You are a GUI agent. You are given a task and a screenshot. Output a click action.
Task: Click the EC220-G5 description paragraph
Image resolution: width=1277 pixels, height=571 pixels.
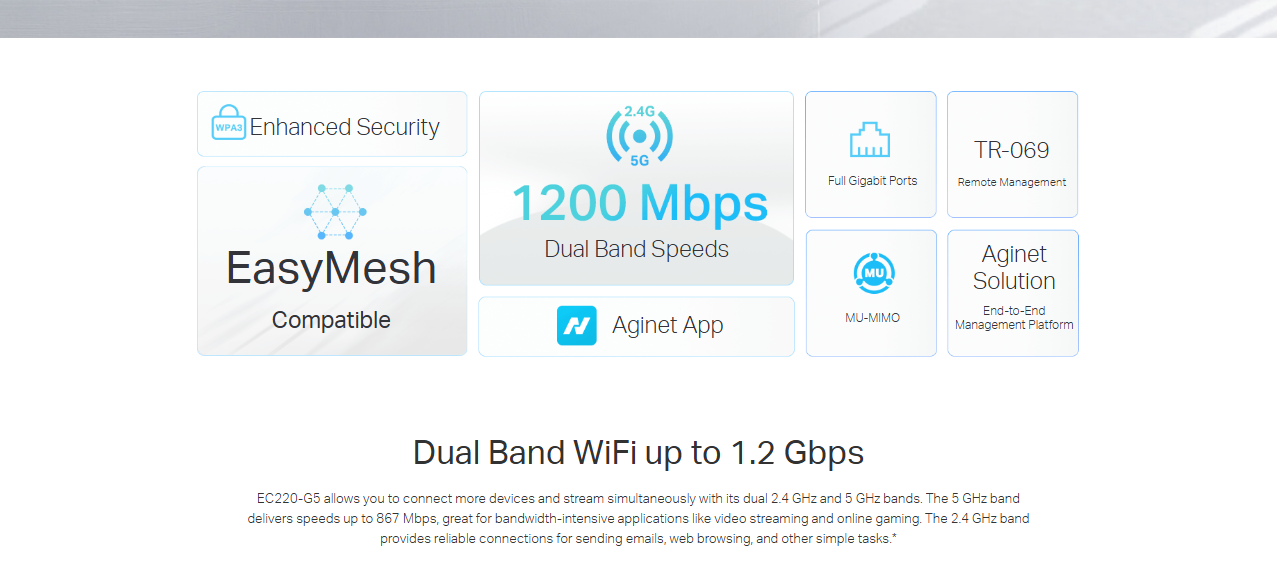[x=638, y=518]
